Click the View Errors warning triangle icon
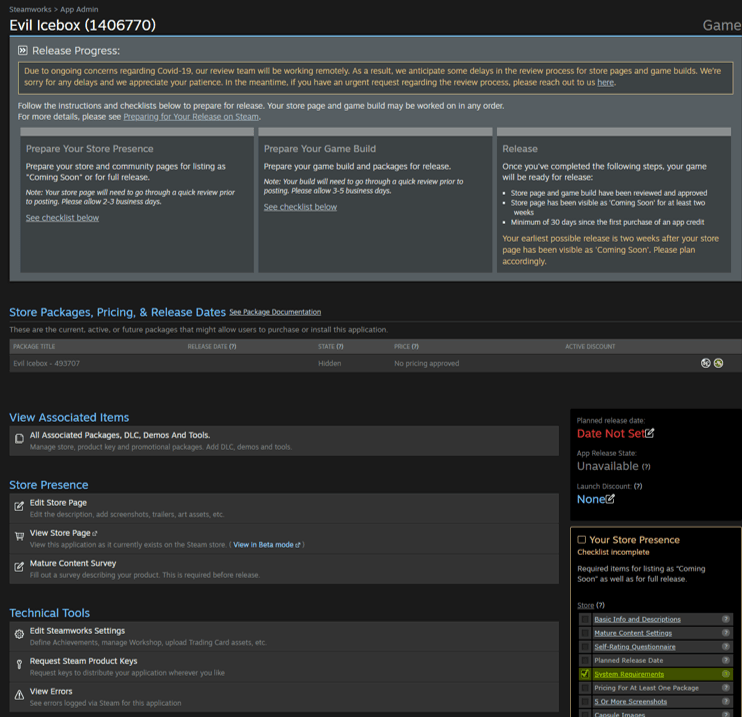This screenshot has height=717, width=742. click(x=19, y=695)
